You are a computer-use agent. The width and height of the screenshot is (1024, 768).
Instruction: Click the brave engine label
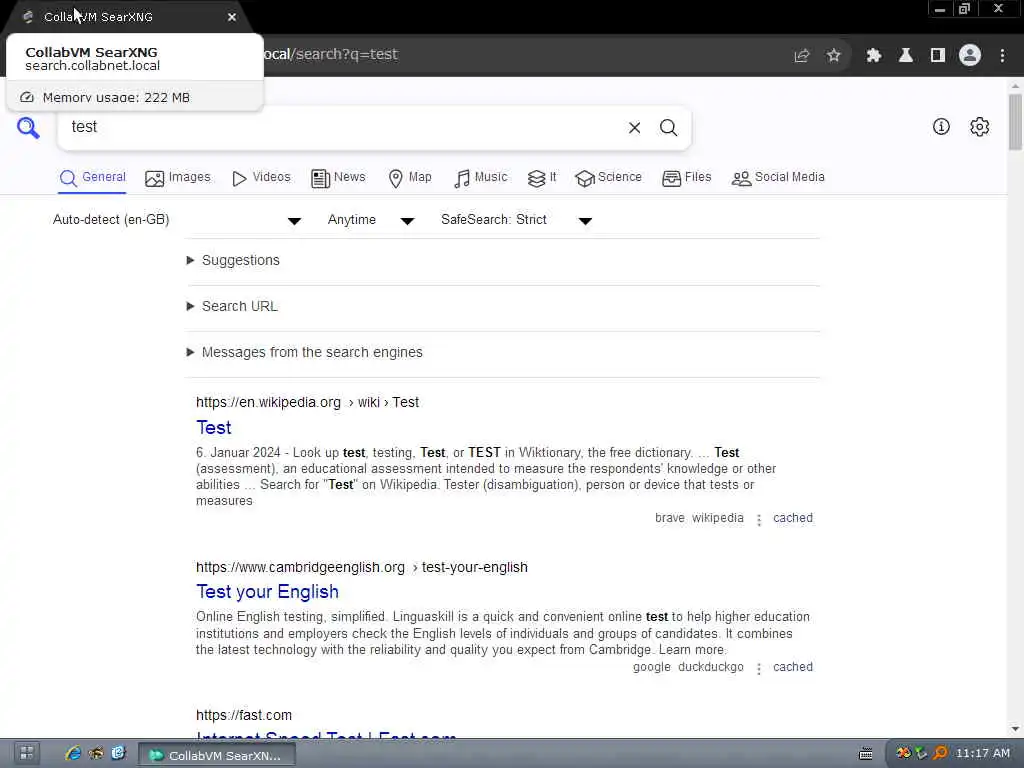(x=670, y=518)
